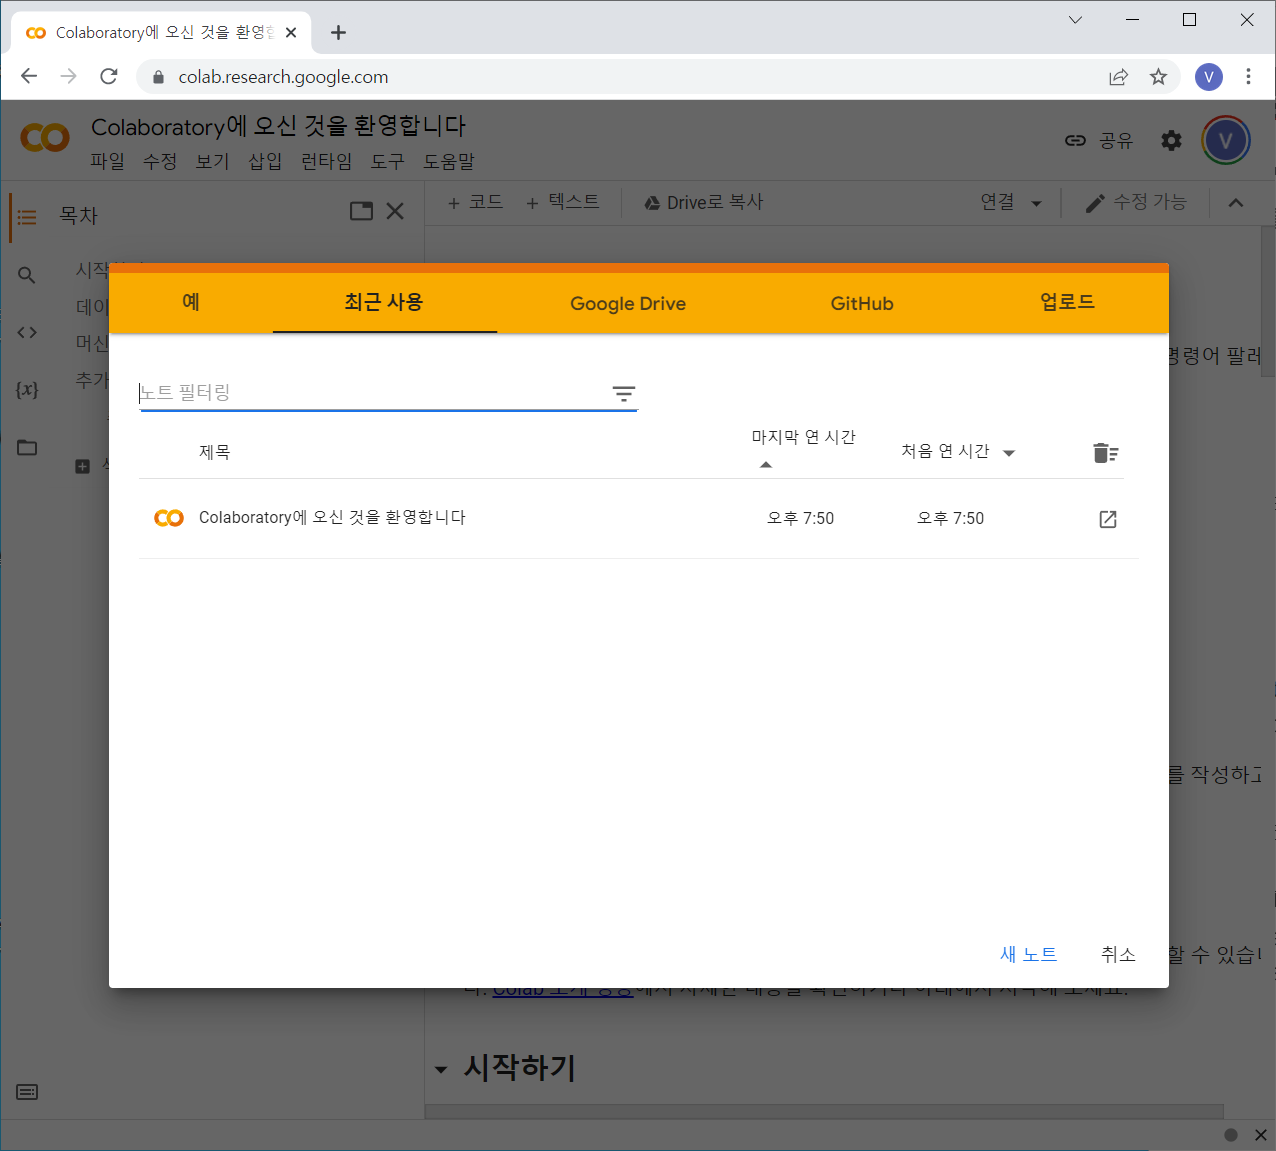This screenshot has height=1151, width=1276.
Task: Close the 목차 panel
Action: [x=395, y=211]
